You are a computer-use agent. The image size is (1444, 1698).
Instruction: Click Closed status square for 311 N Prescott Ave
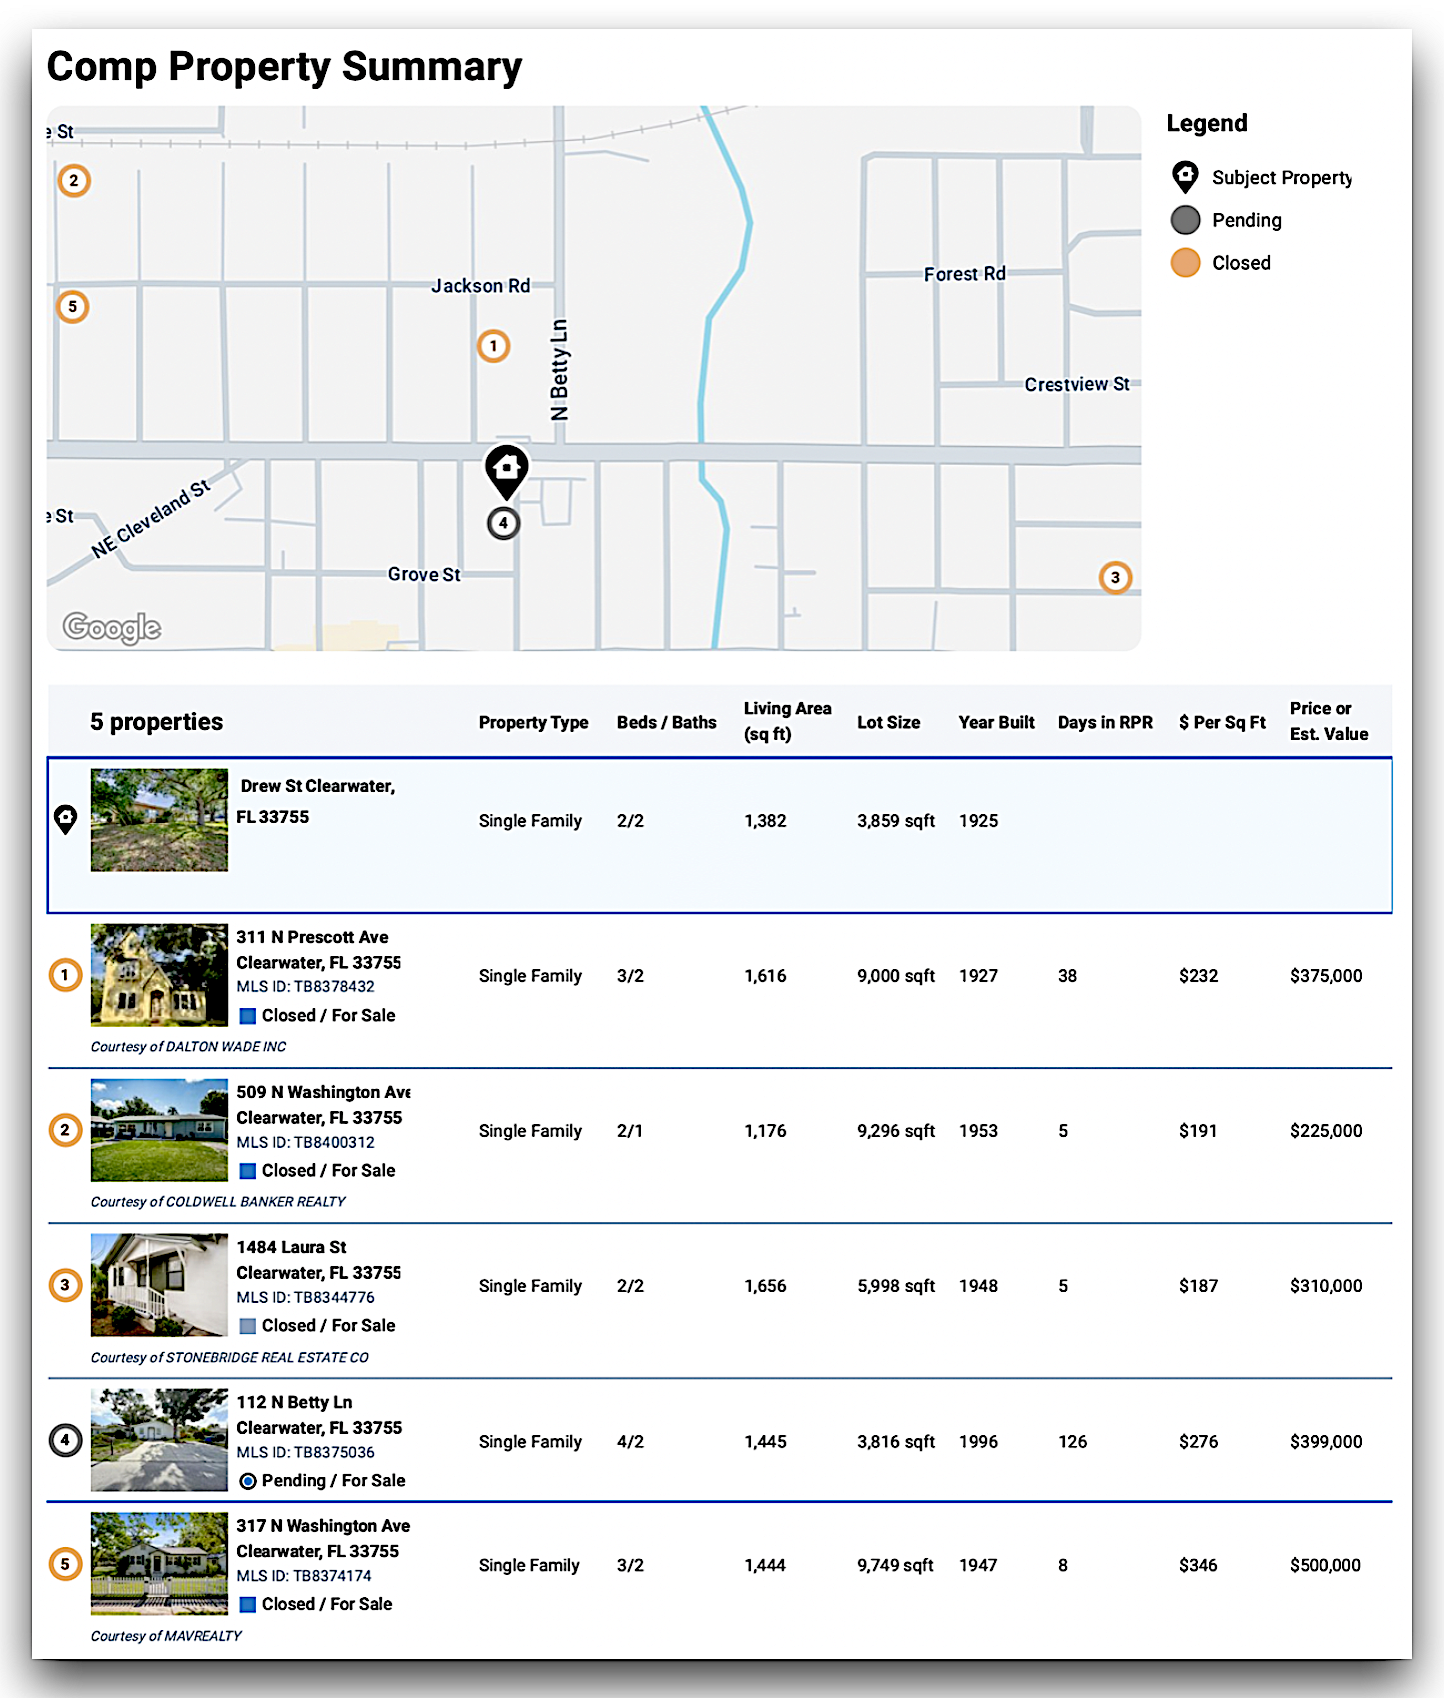[248, 1016]
